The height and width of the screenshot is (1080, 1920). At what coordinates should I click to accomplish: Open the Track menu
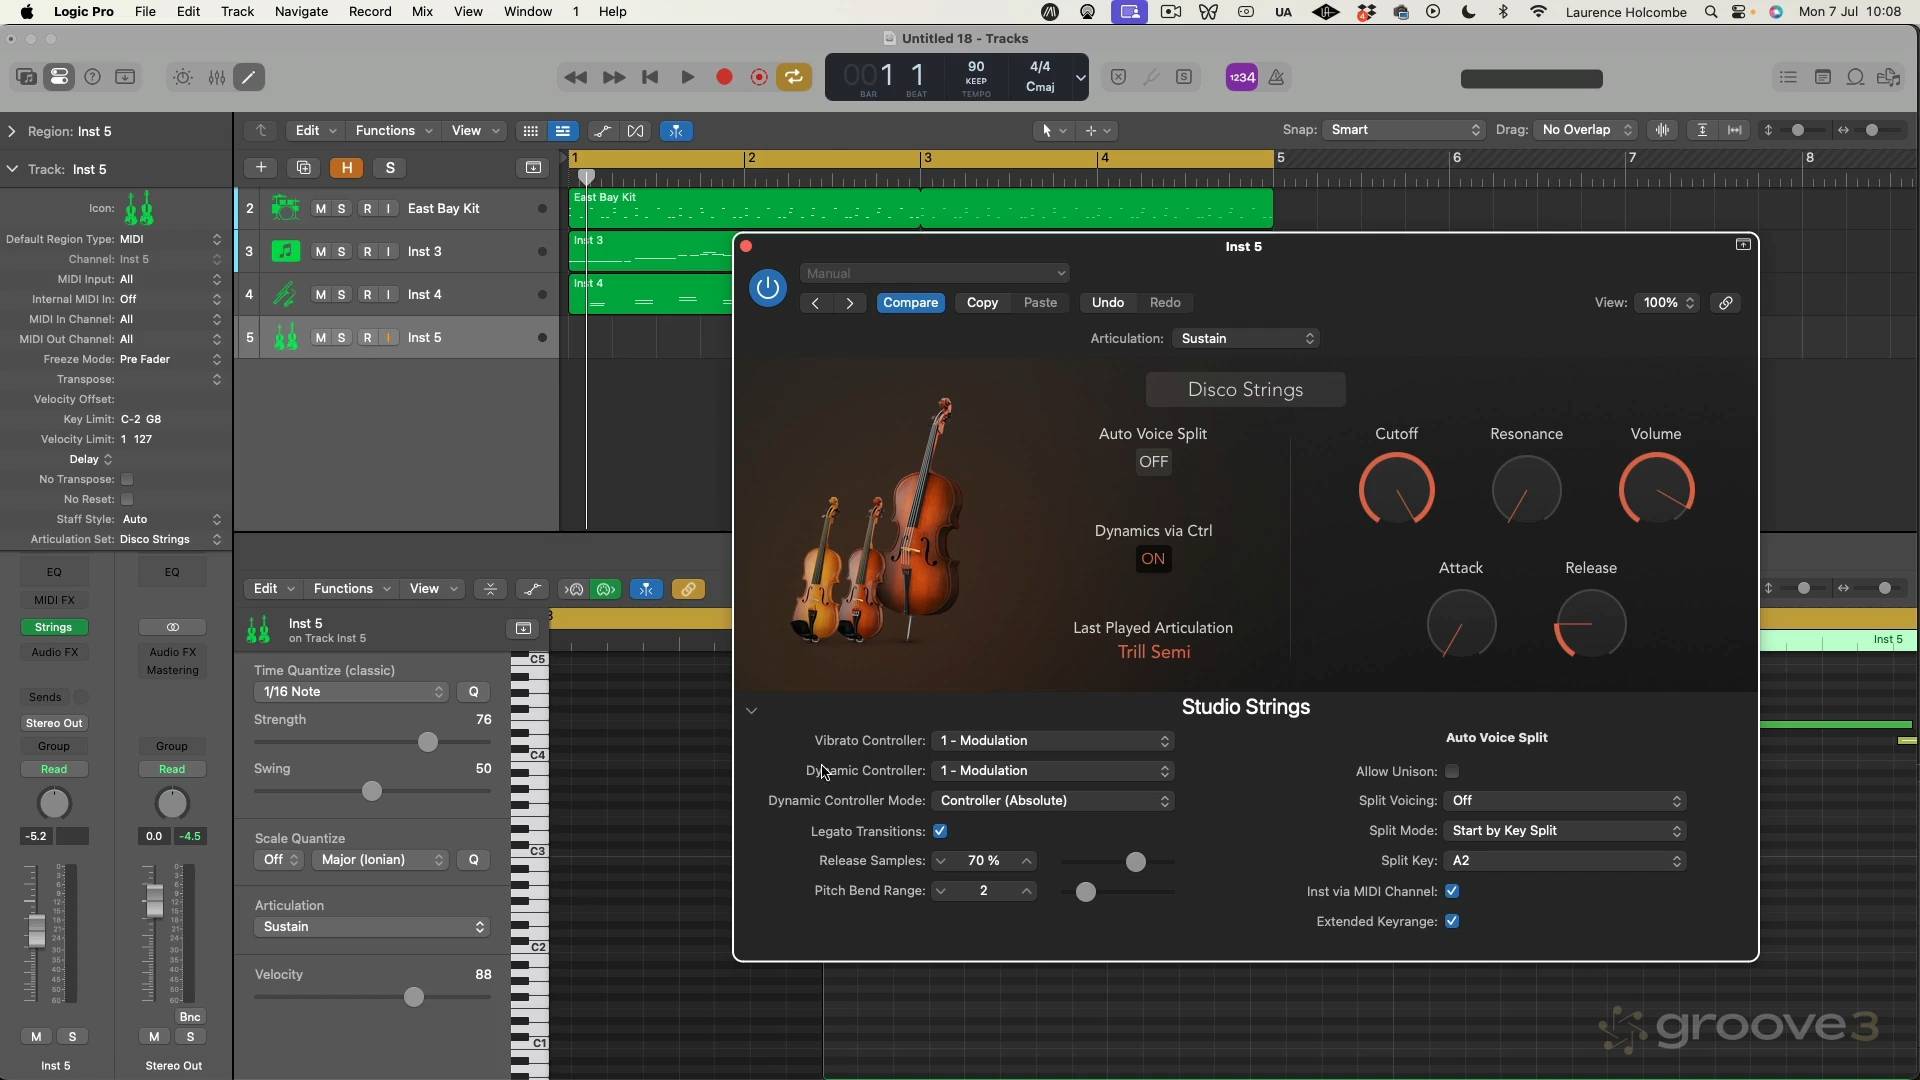[237, 12]
